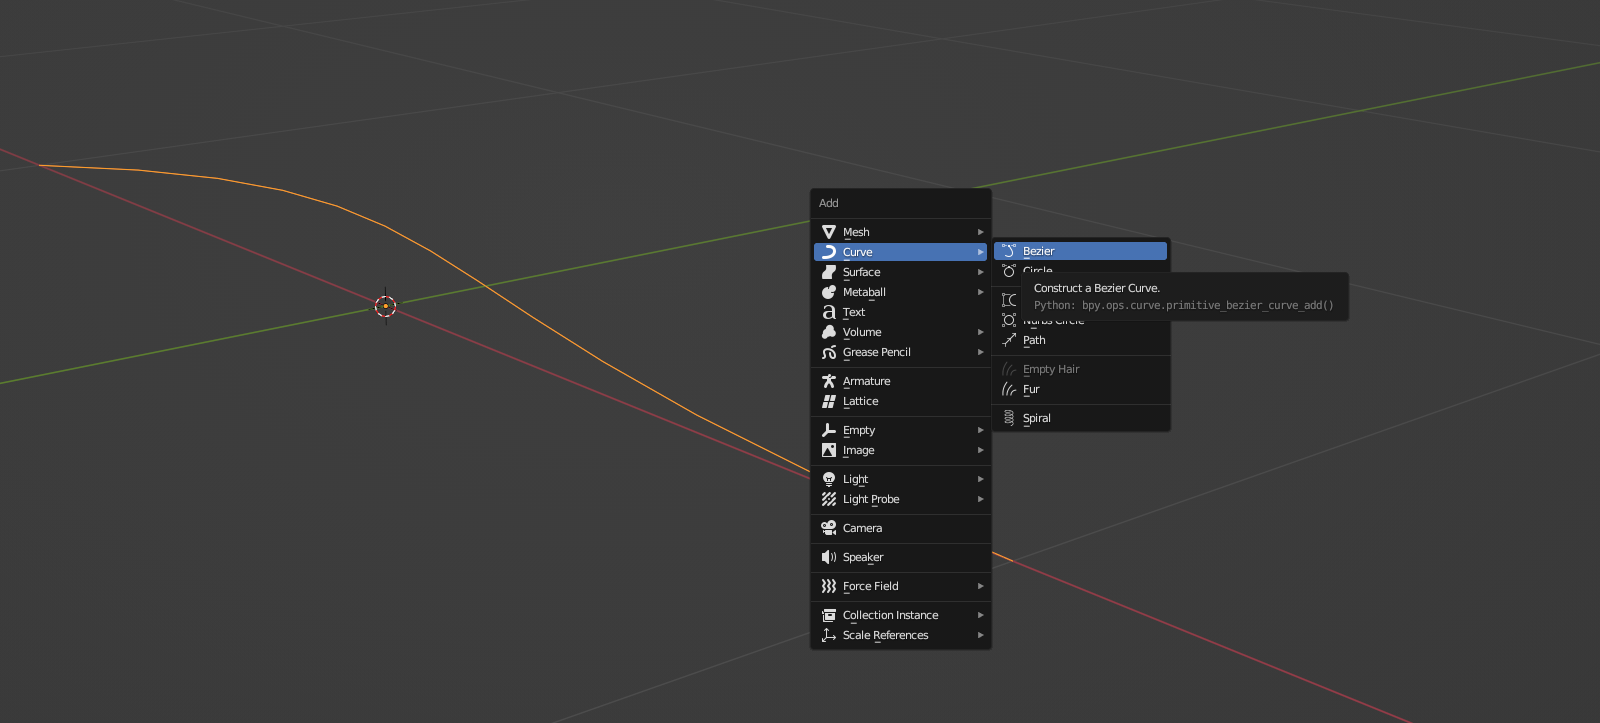Viewport: 1600px width, 723px height.
Task: Click the Path curve icon
Action: click(1009, 340)
